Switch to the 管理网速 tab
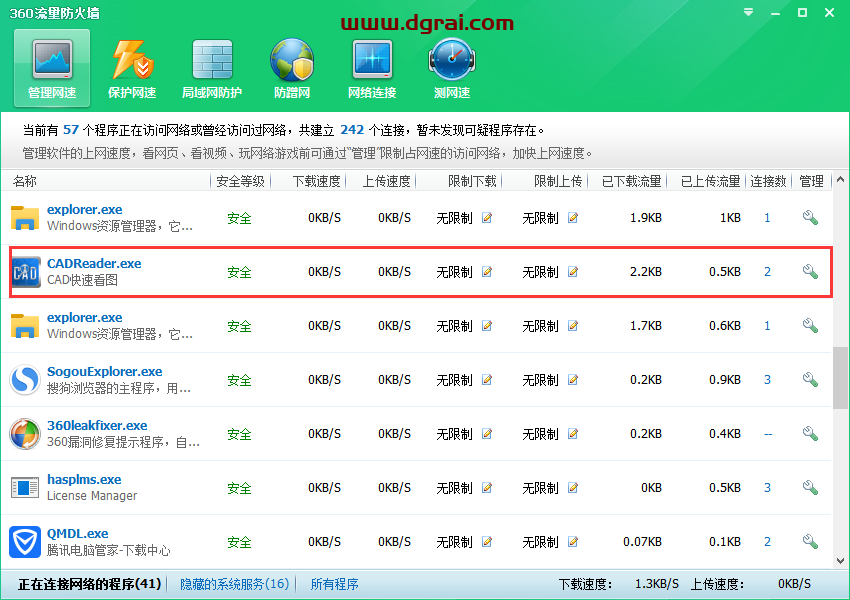The image size is (850, 600). pyautogui.click(x=51, y=67)
